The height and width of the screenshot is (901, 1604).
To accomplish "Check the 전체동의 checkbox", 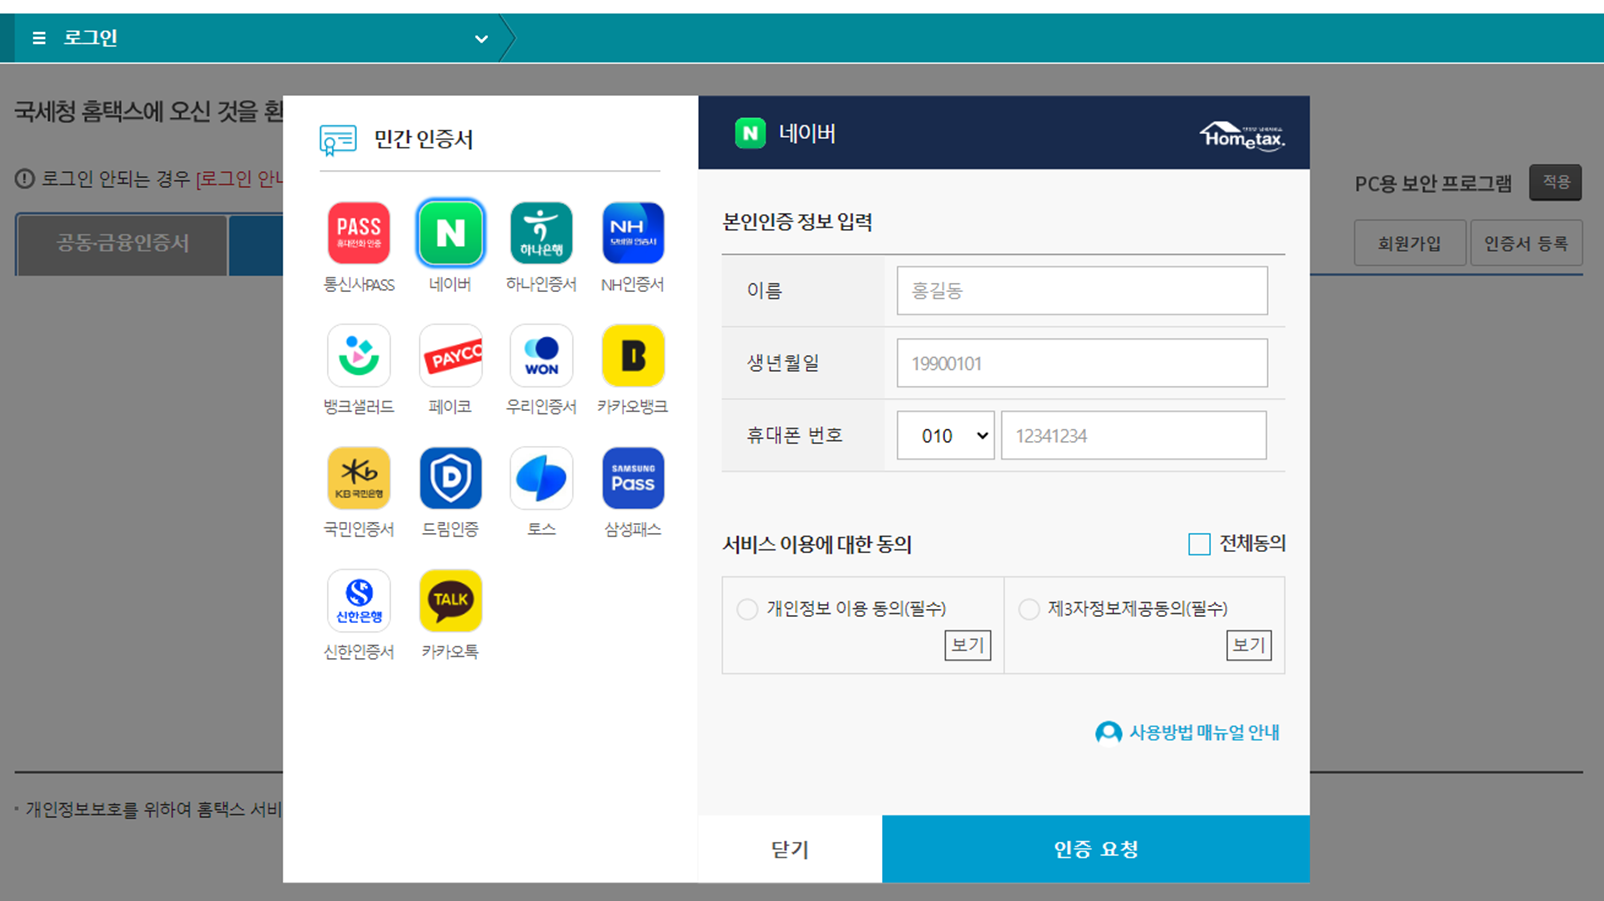I will (1199, 544).
